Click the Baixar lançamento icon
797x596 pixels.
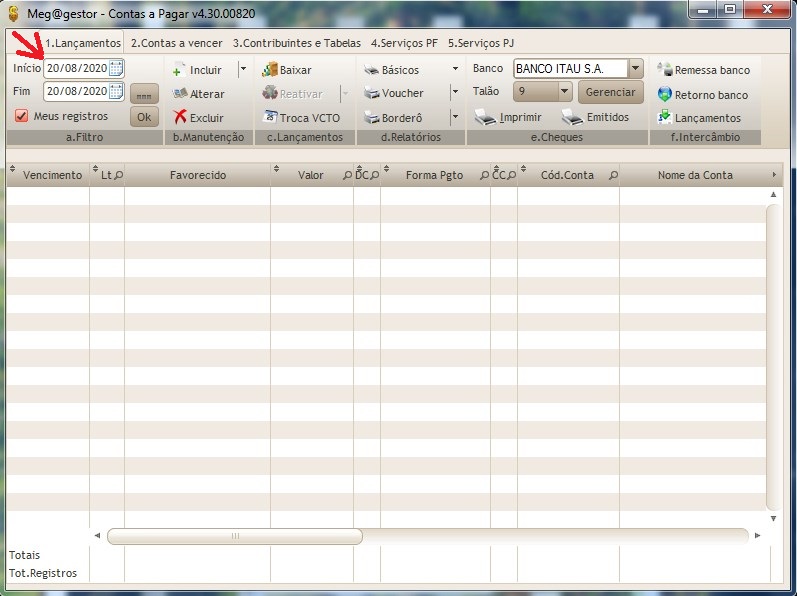tap(269, 70)
